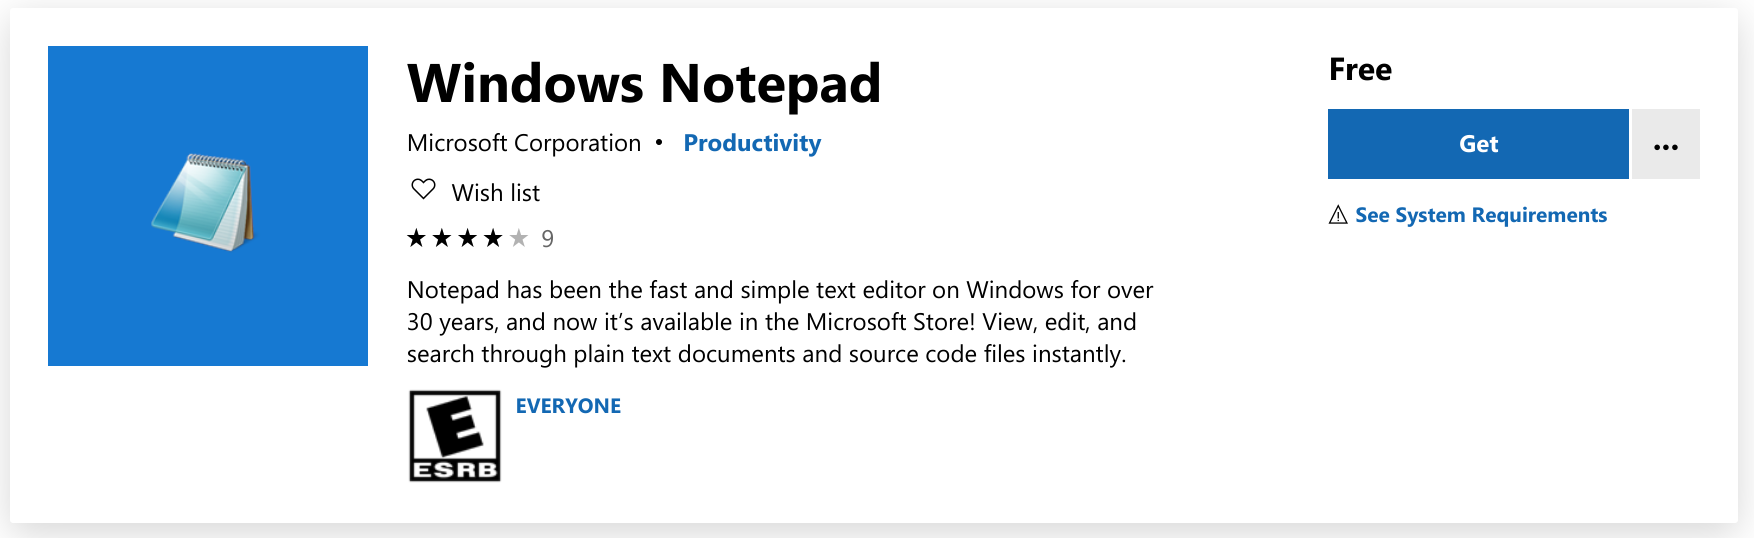Click the Notepad description paragraph
This screenshot has height=538, width=1754.
pyautogui.click(x=780, y=322)
